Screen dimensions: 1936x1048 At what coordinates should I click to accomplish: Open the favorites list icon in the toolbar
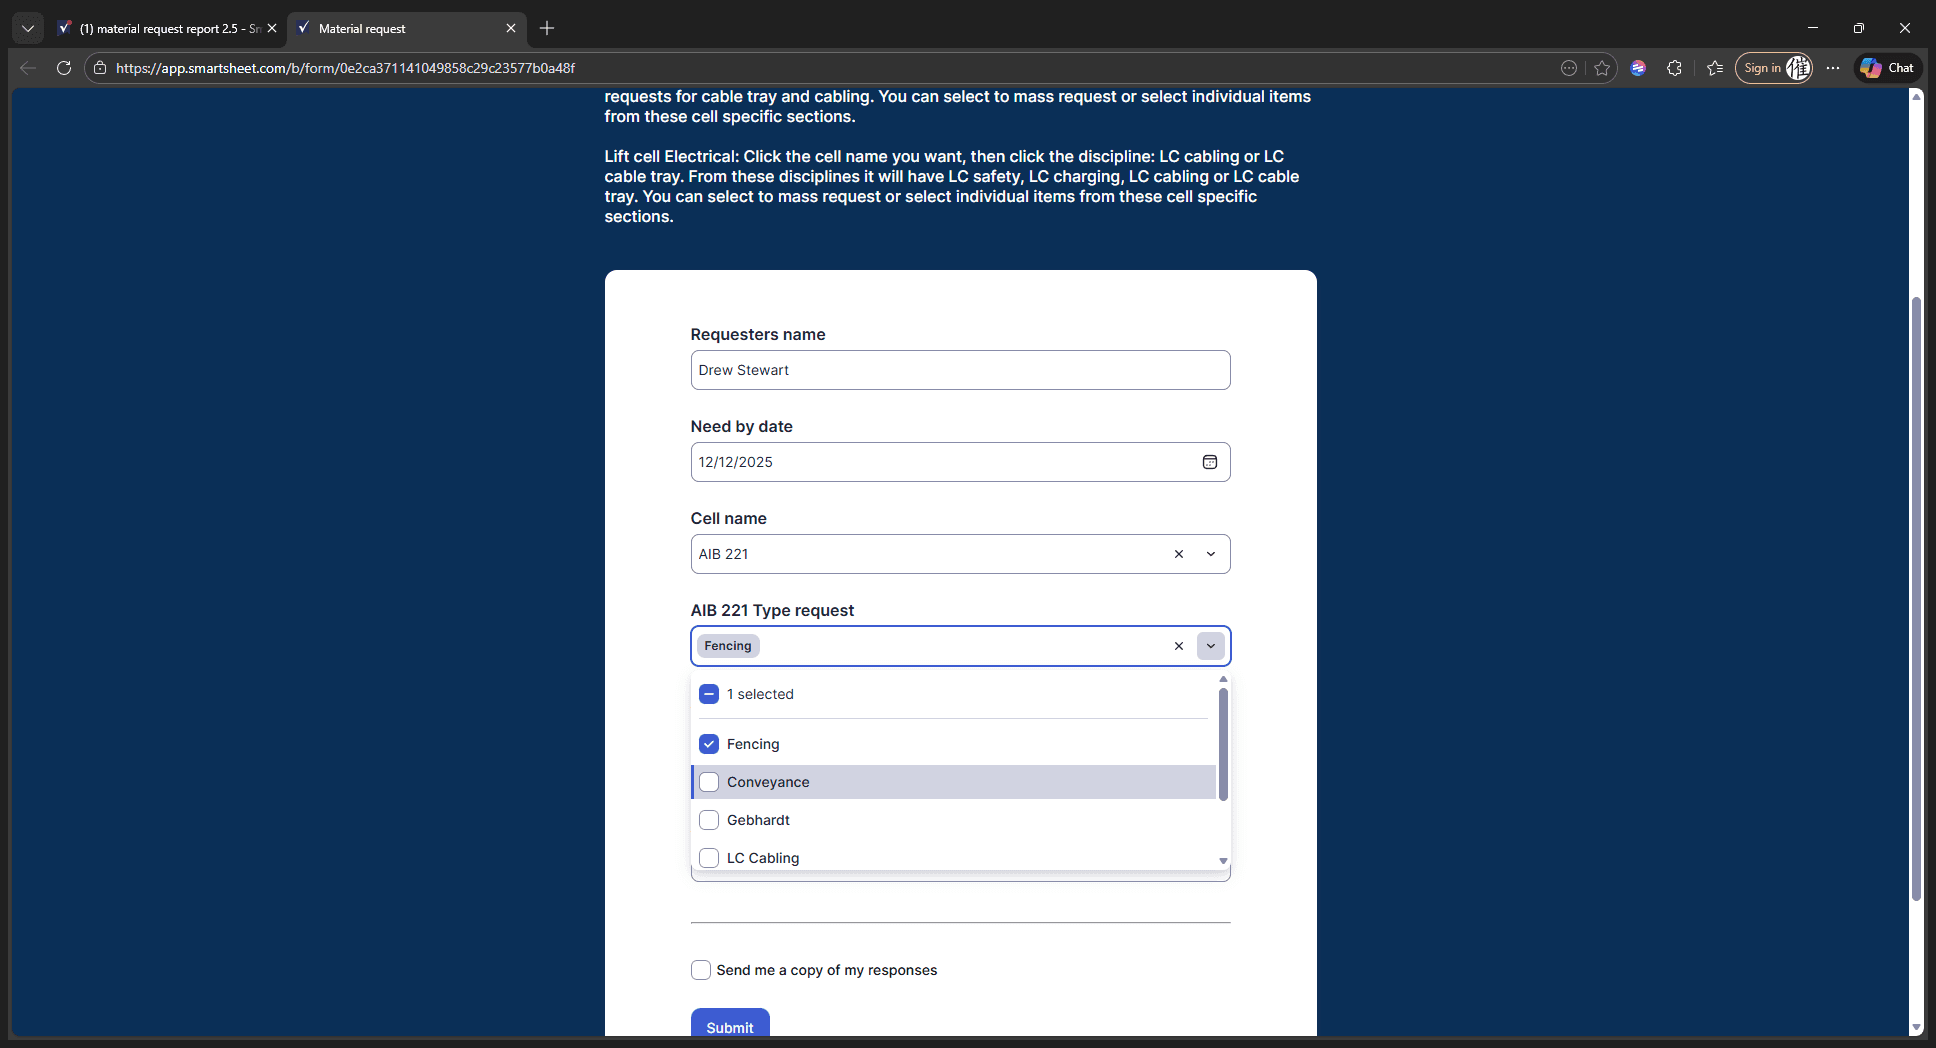(1715, 68)
